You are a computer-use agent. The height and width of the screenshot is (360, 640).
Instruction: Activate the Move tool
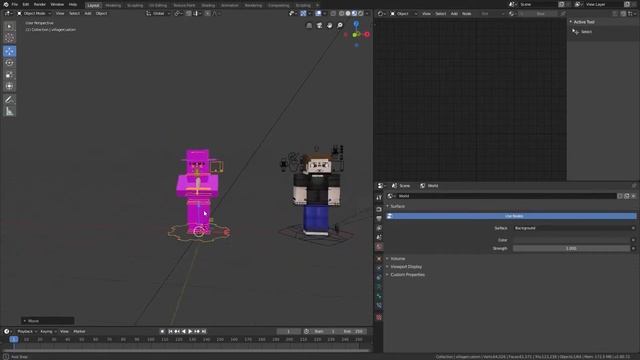coord(9,51)
